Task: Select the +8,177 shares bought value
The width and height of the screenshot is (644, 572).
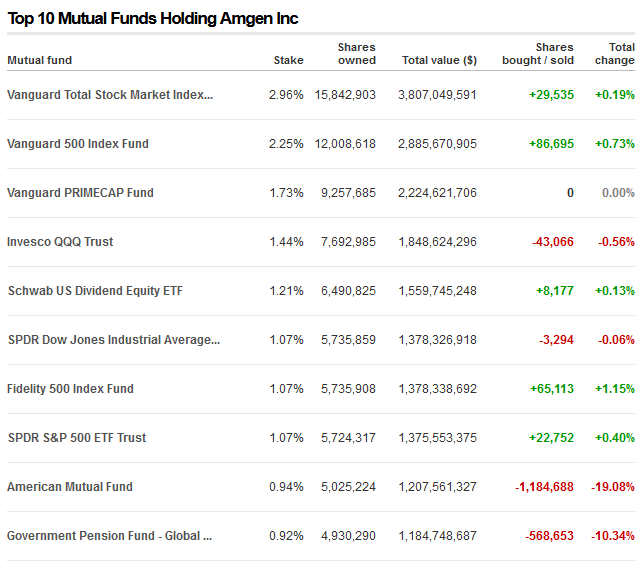Action: [555, 291]
